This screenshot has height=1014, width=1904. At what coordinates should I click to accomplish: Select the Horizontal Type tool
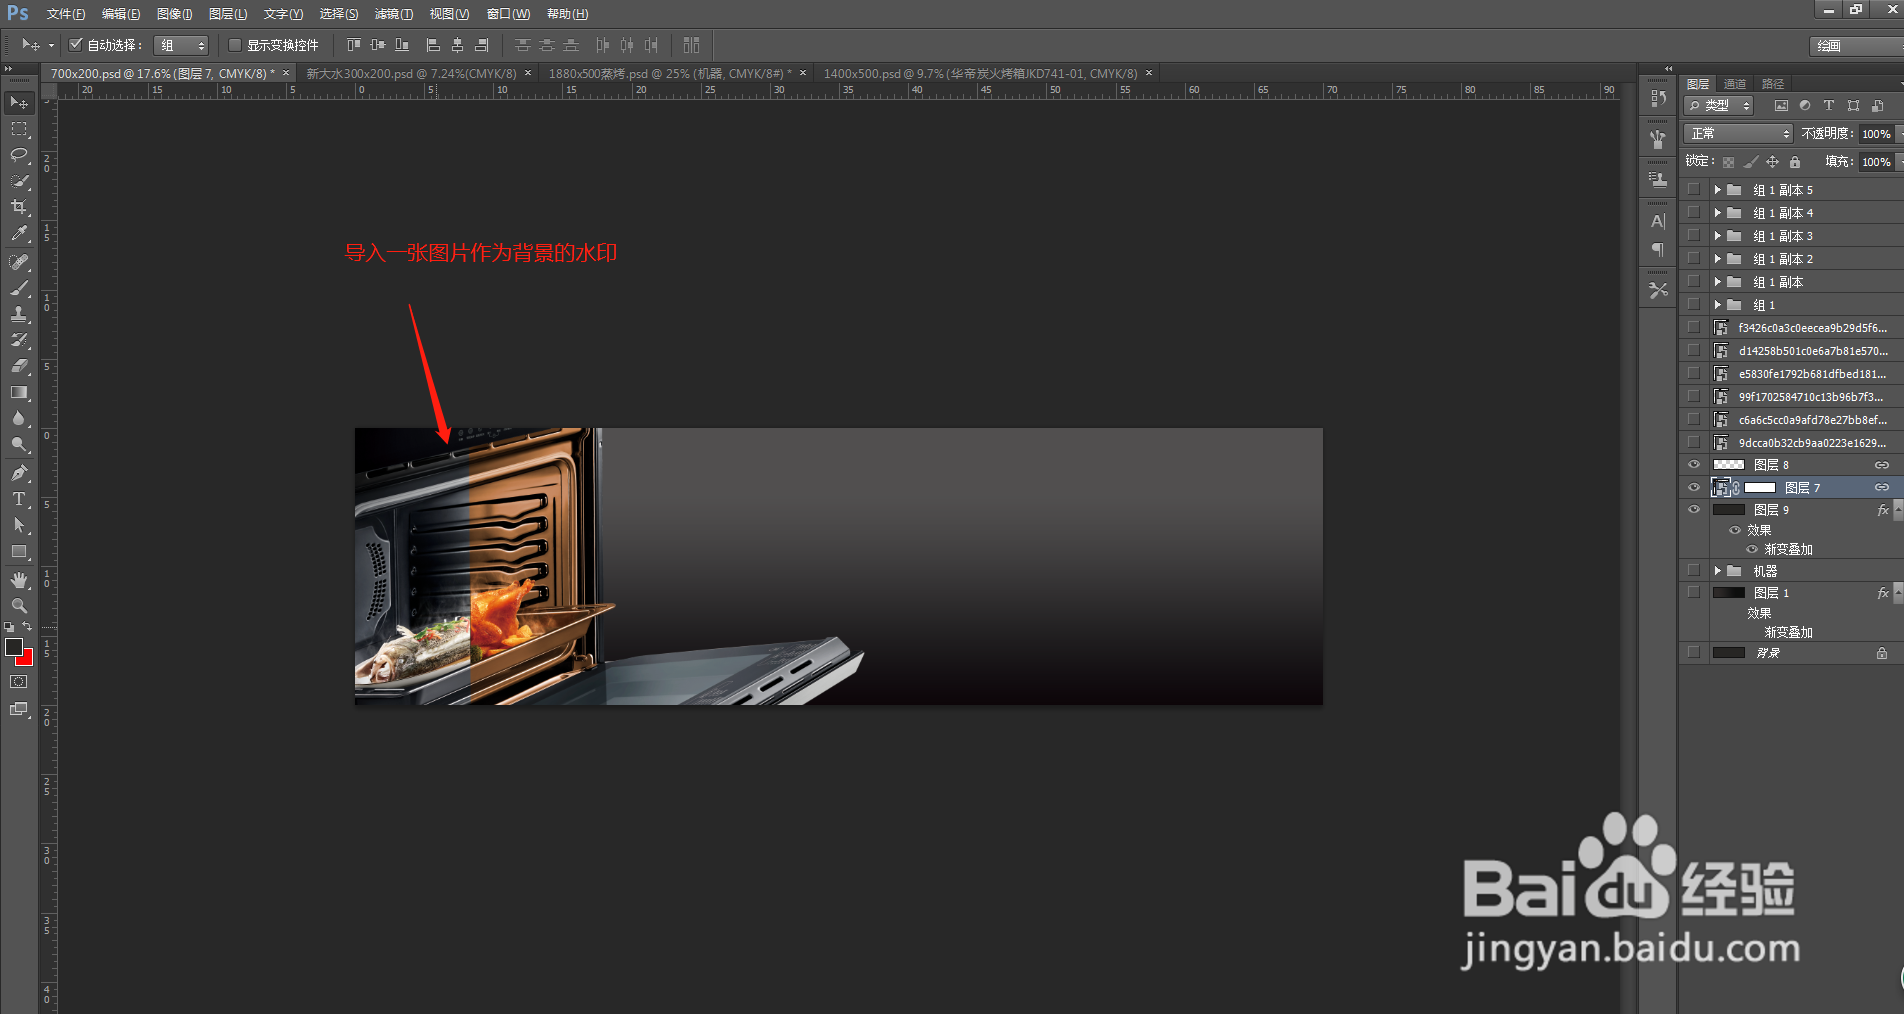pos(19,499)
